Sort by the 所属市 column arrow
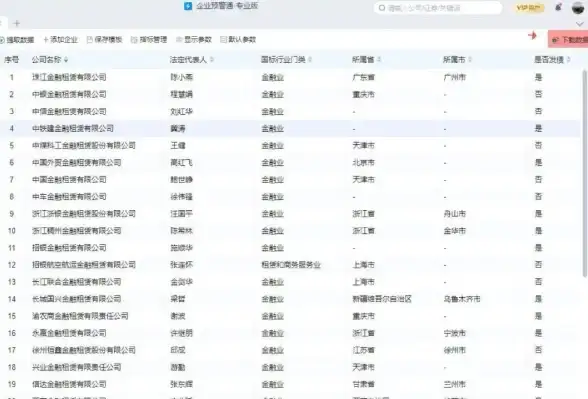Screen dimensions: 588x399 pyautogui.click(x=470, y=60)
